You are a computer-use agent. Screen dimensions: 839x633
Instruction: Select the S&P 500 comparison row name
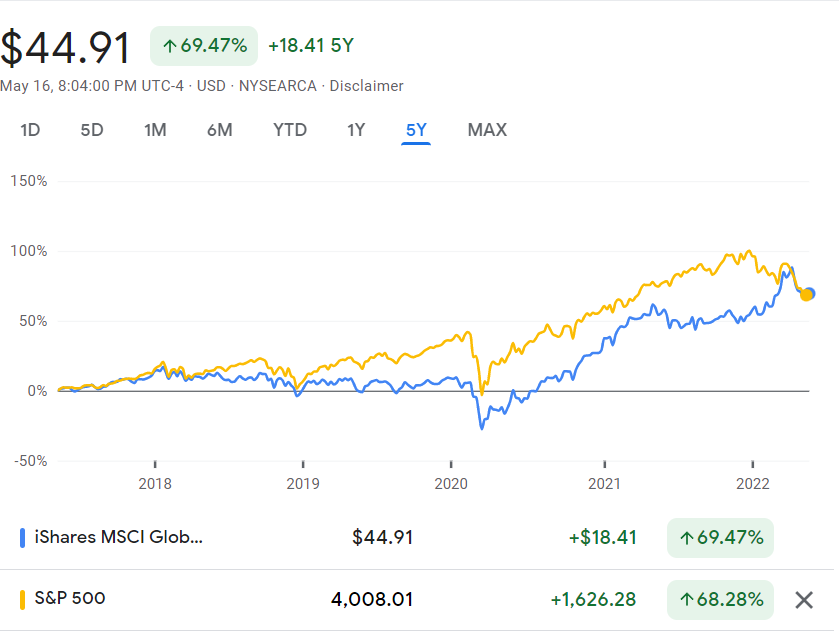tap(70, 599)
